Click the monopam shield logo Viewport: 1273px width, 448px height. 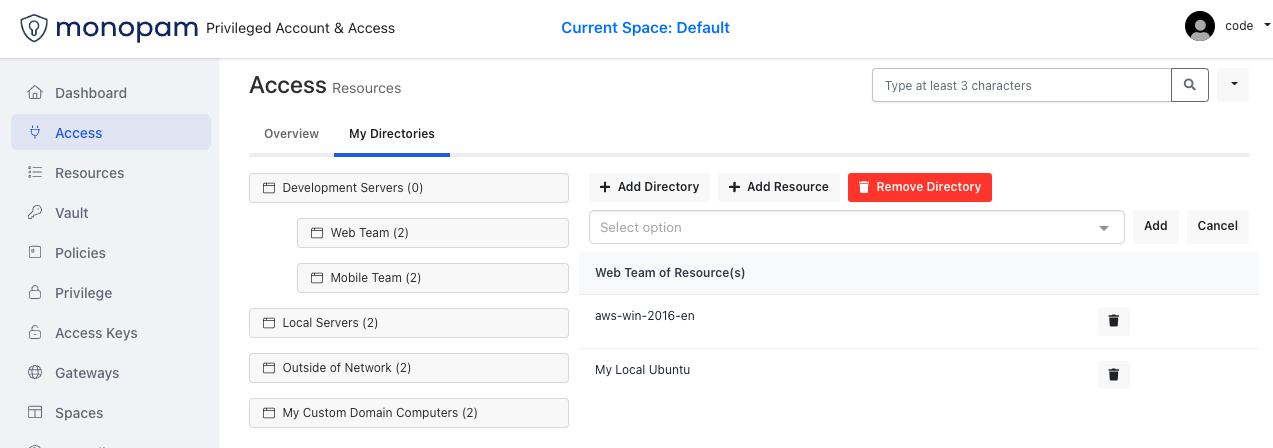pos(34,28)
